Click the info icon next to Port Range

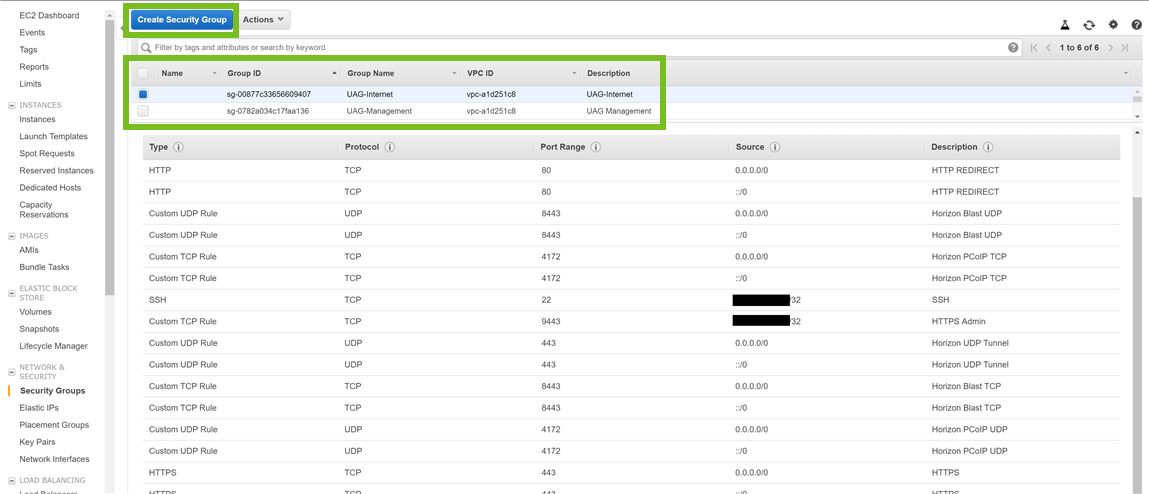coord(596,147)
